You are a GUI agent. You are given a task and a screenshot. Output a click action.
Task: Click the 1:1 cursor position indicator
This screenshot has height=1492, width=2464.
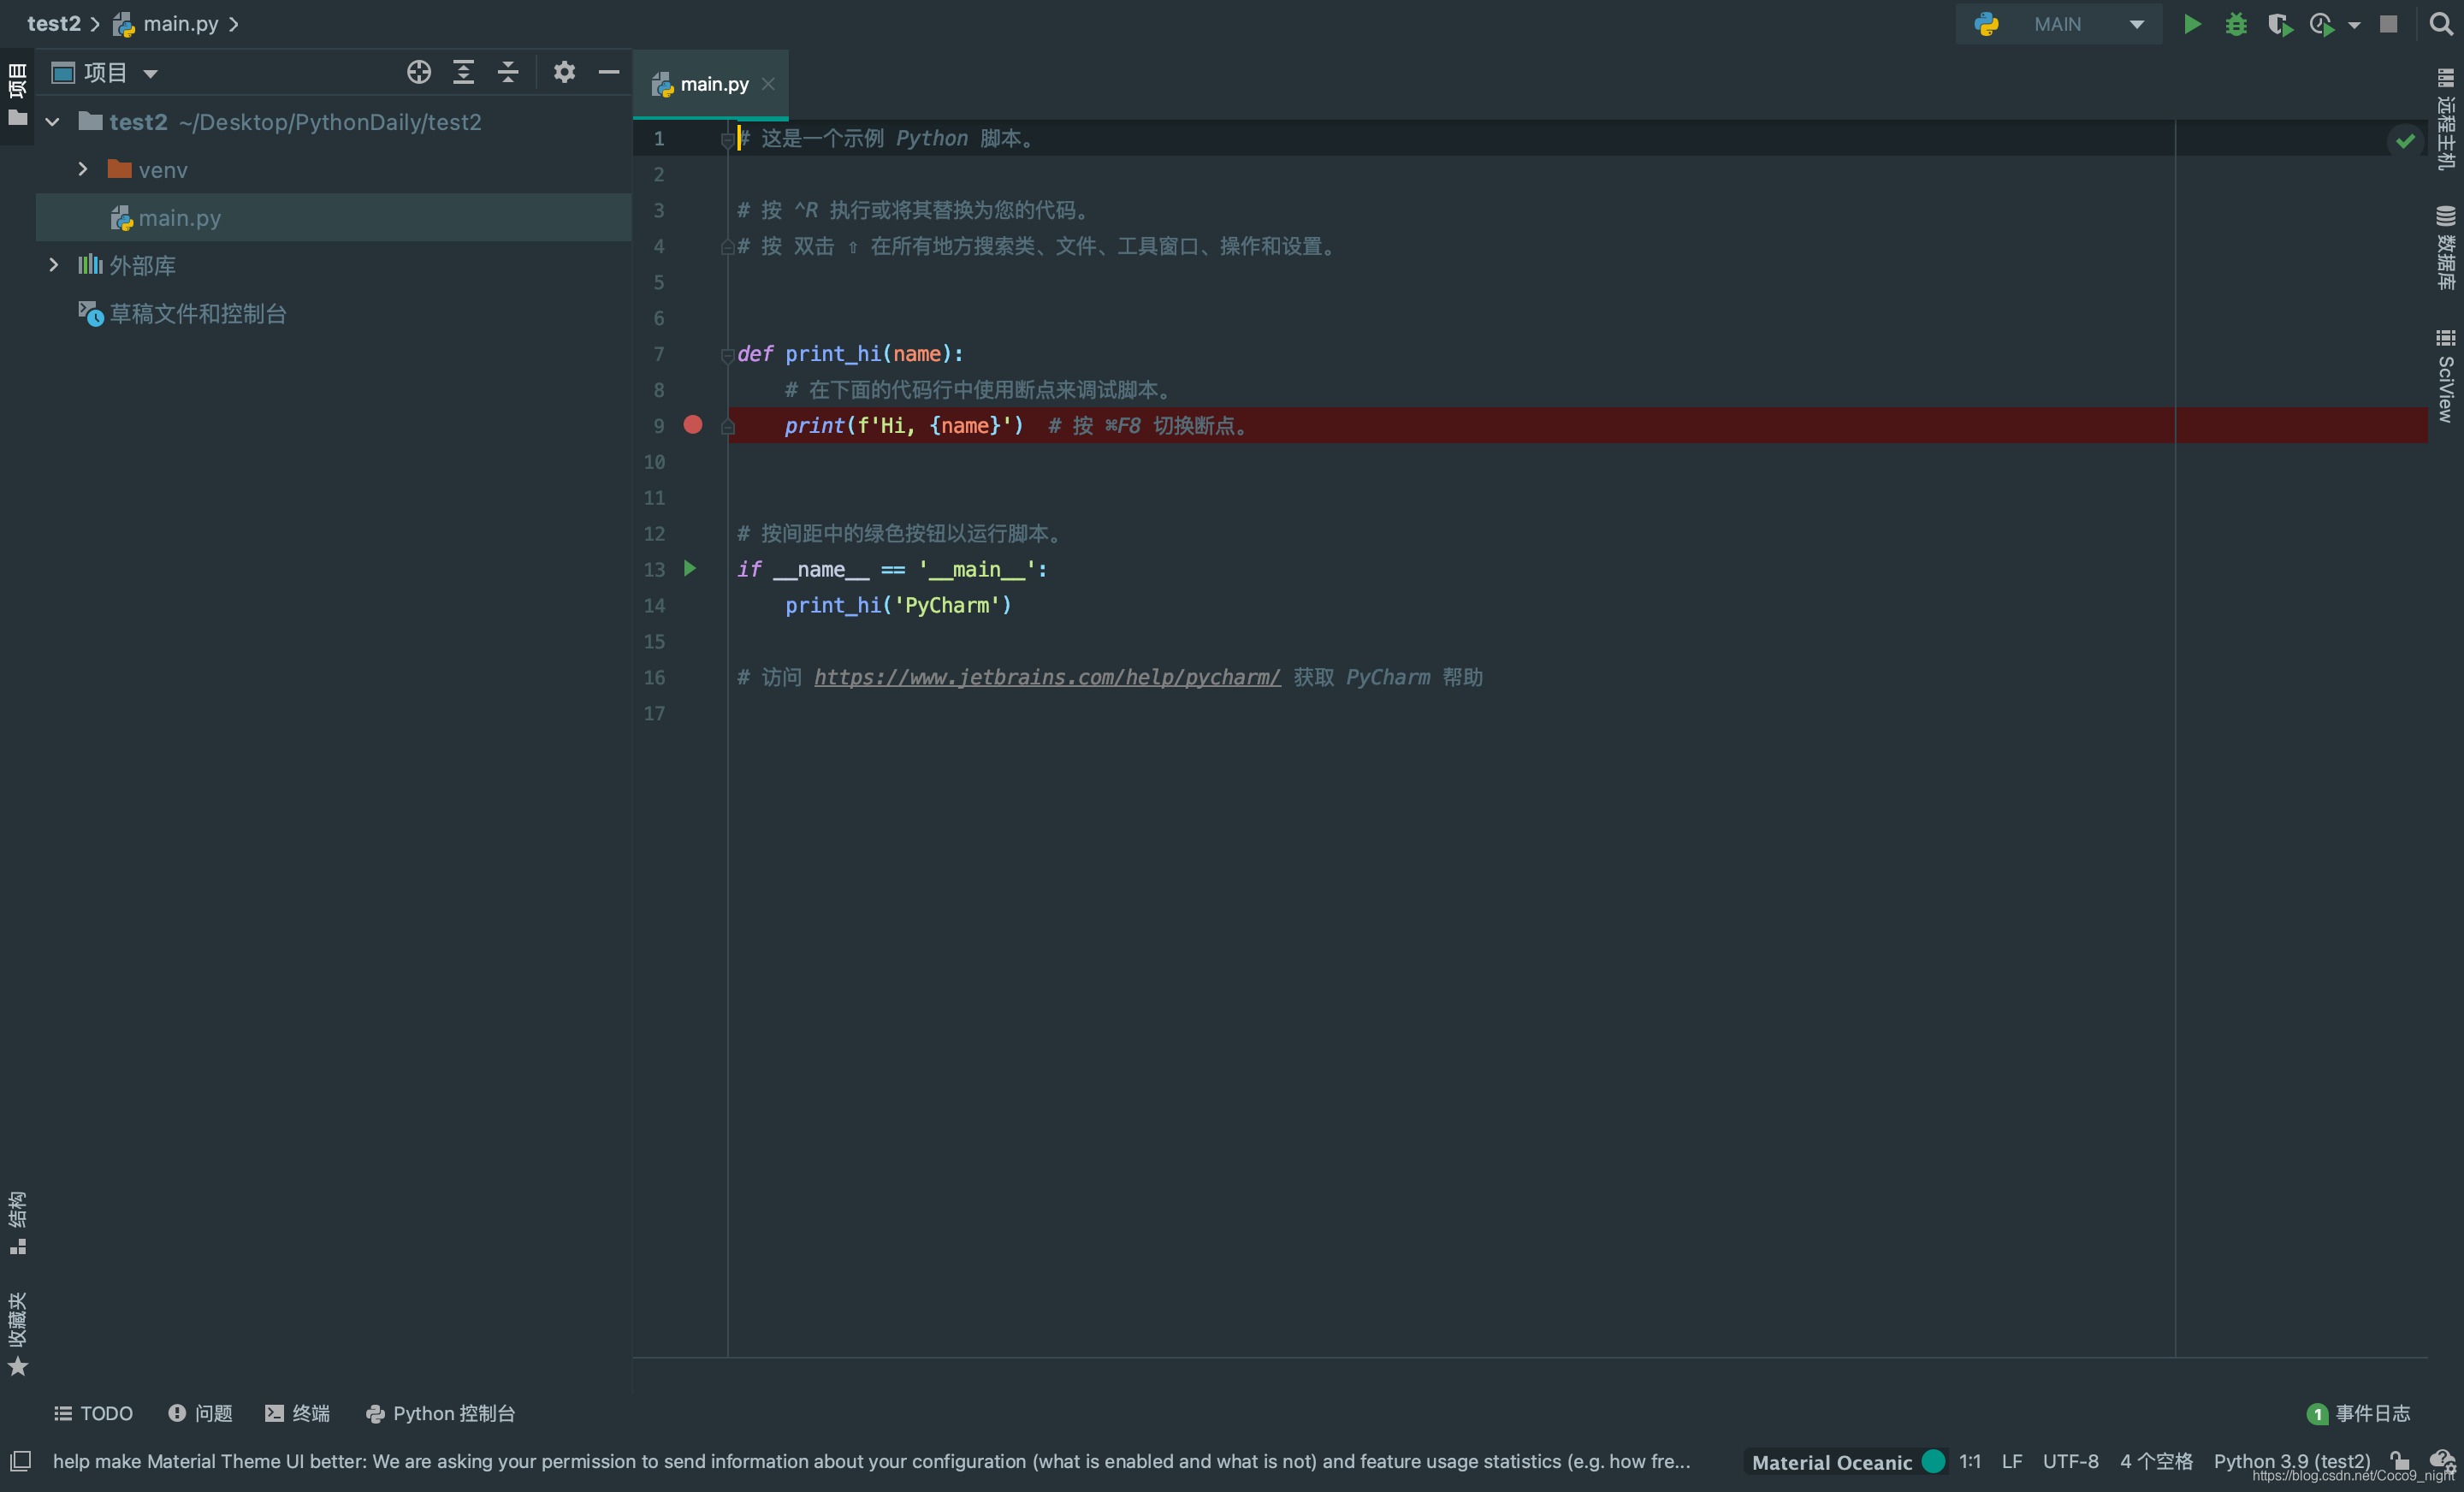(x=1969, y=1461)
